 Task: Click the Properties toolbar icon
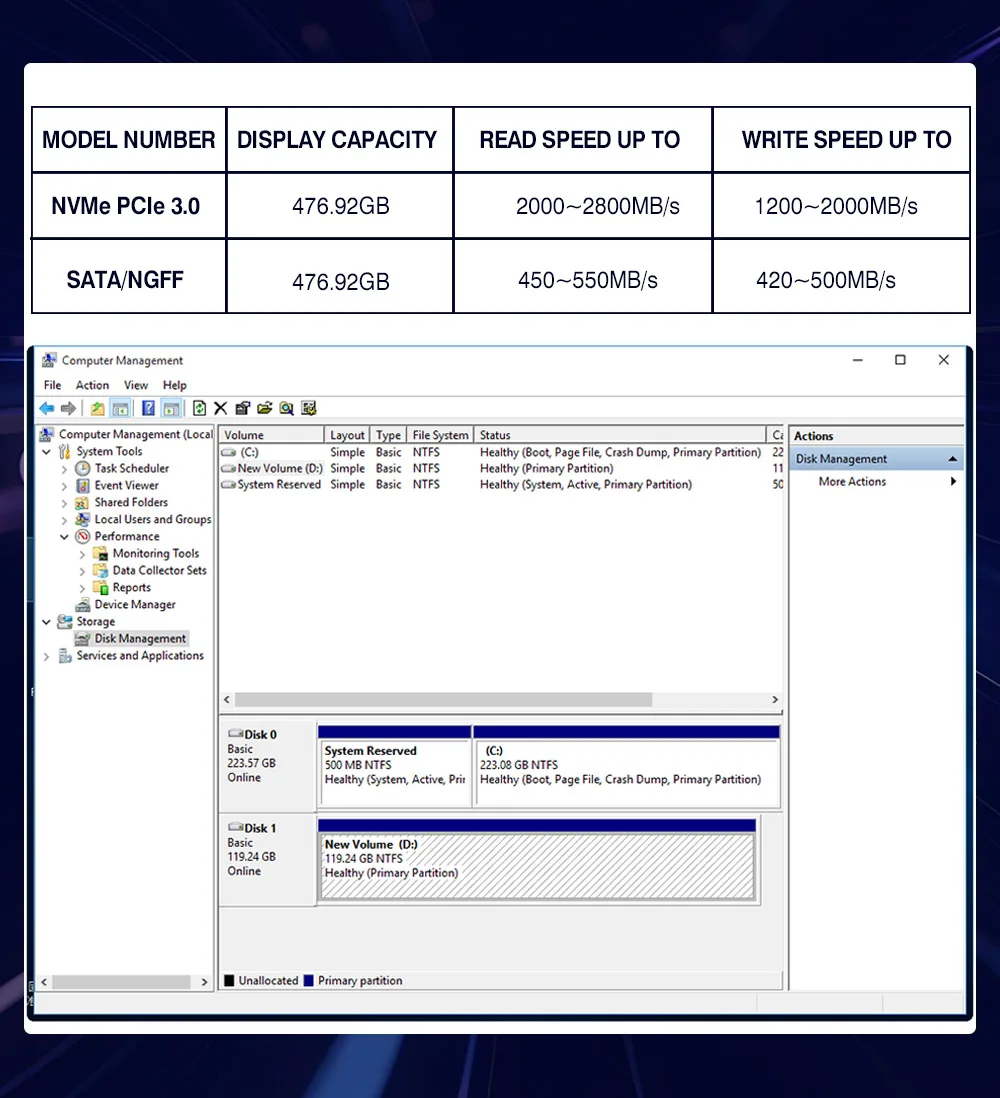[x=243, y=408]
